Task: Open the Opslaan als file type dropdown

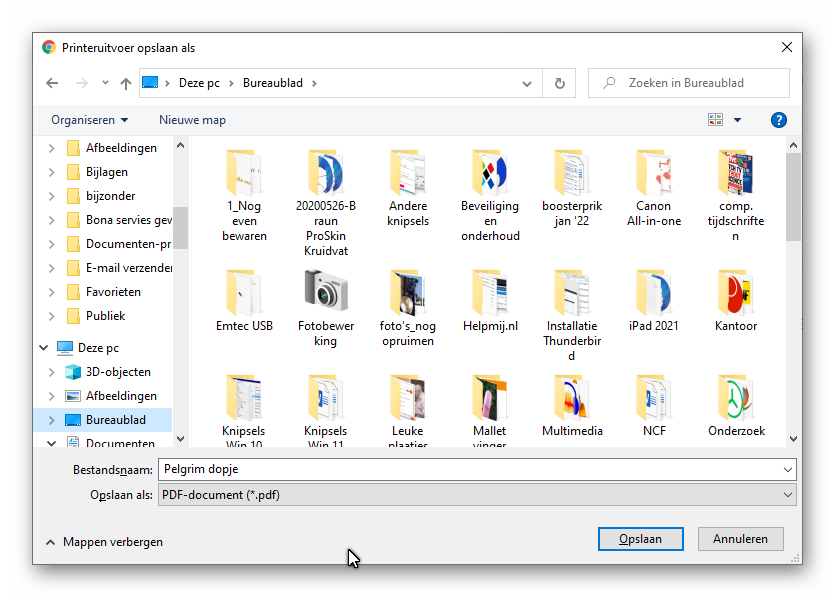Action: [788, 495]
